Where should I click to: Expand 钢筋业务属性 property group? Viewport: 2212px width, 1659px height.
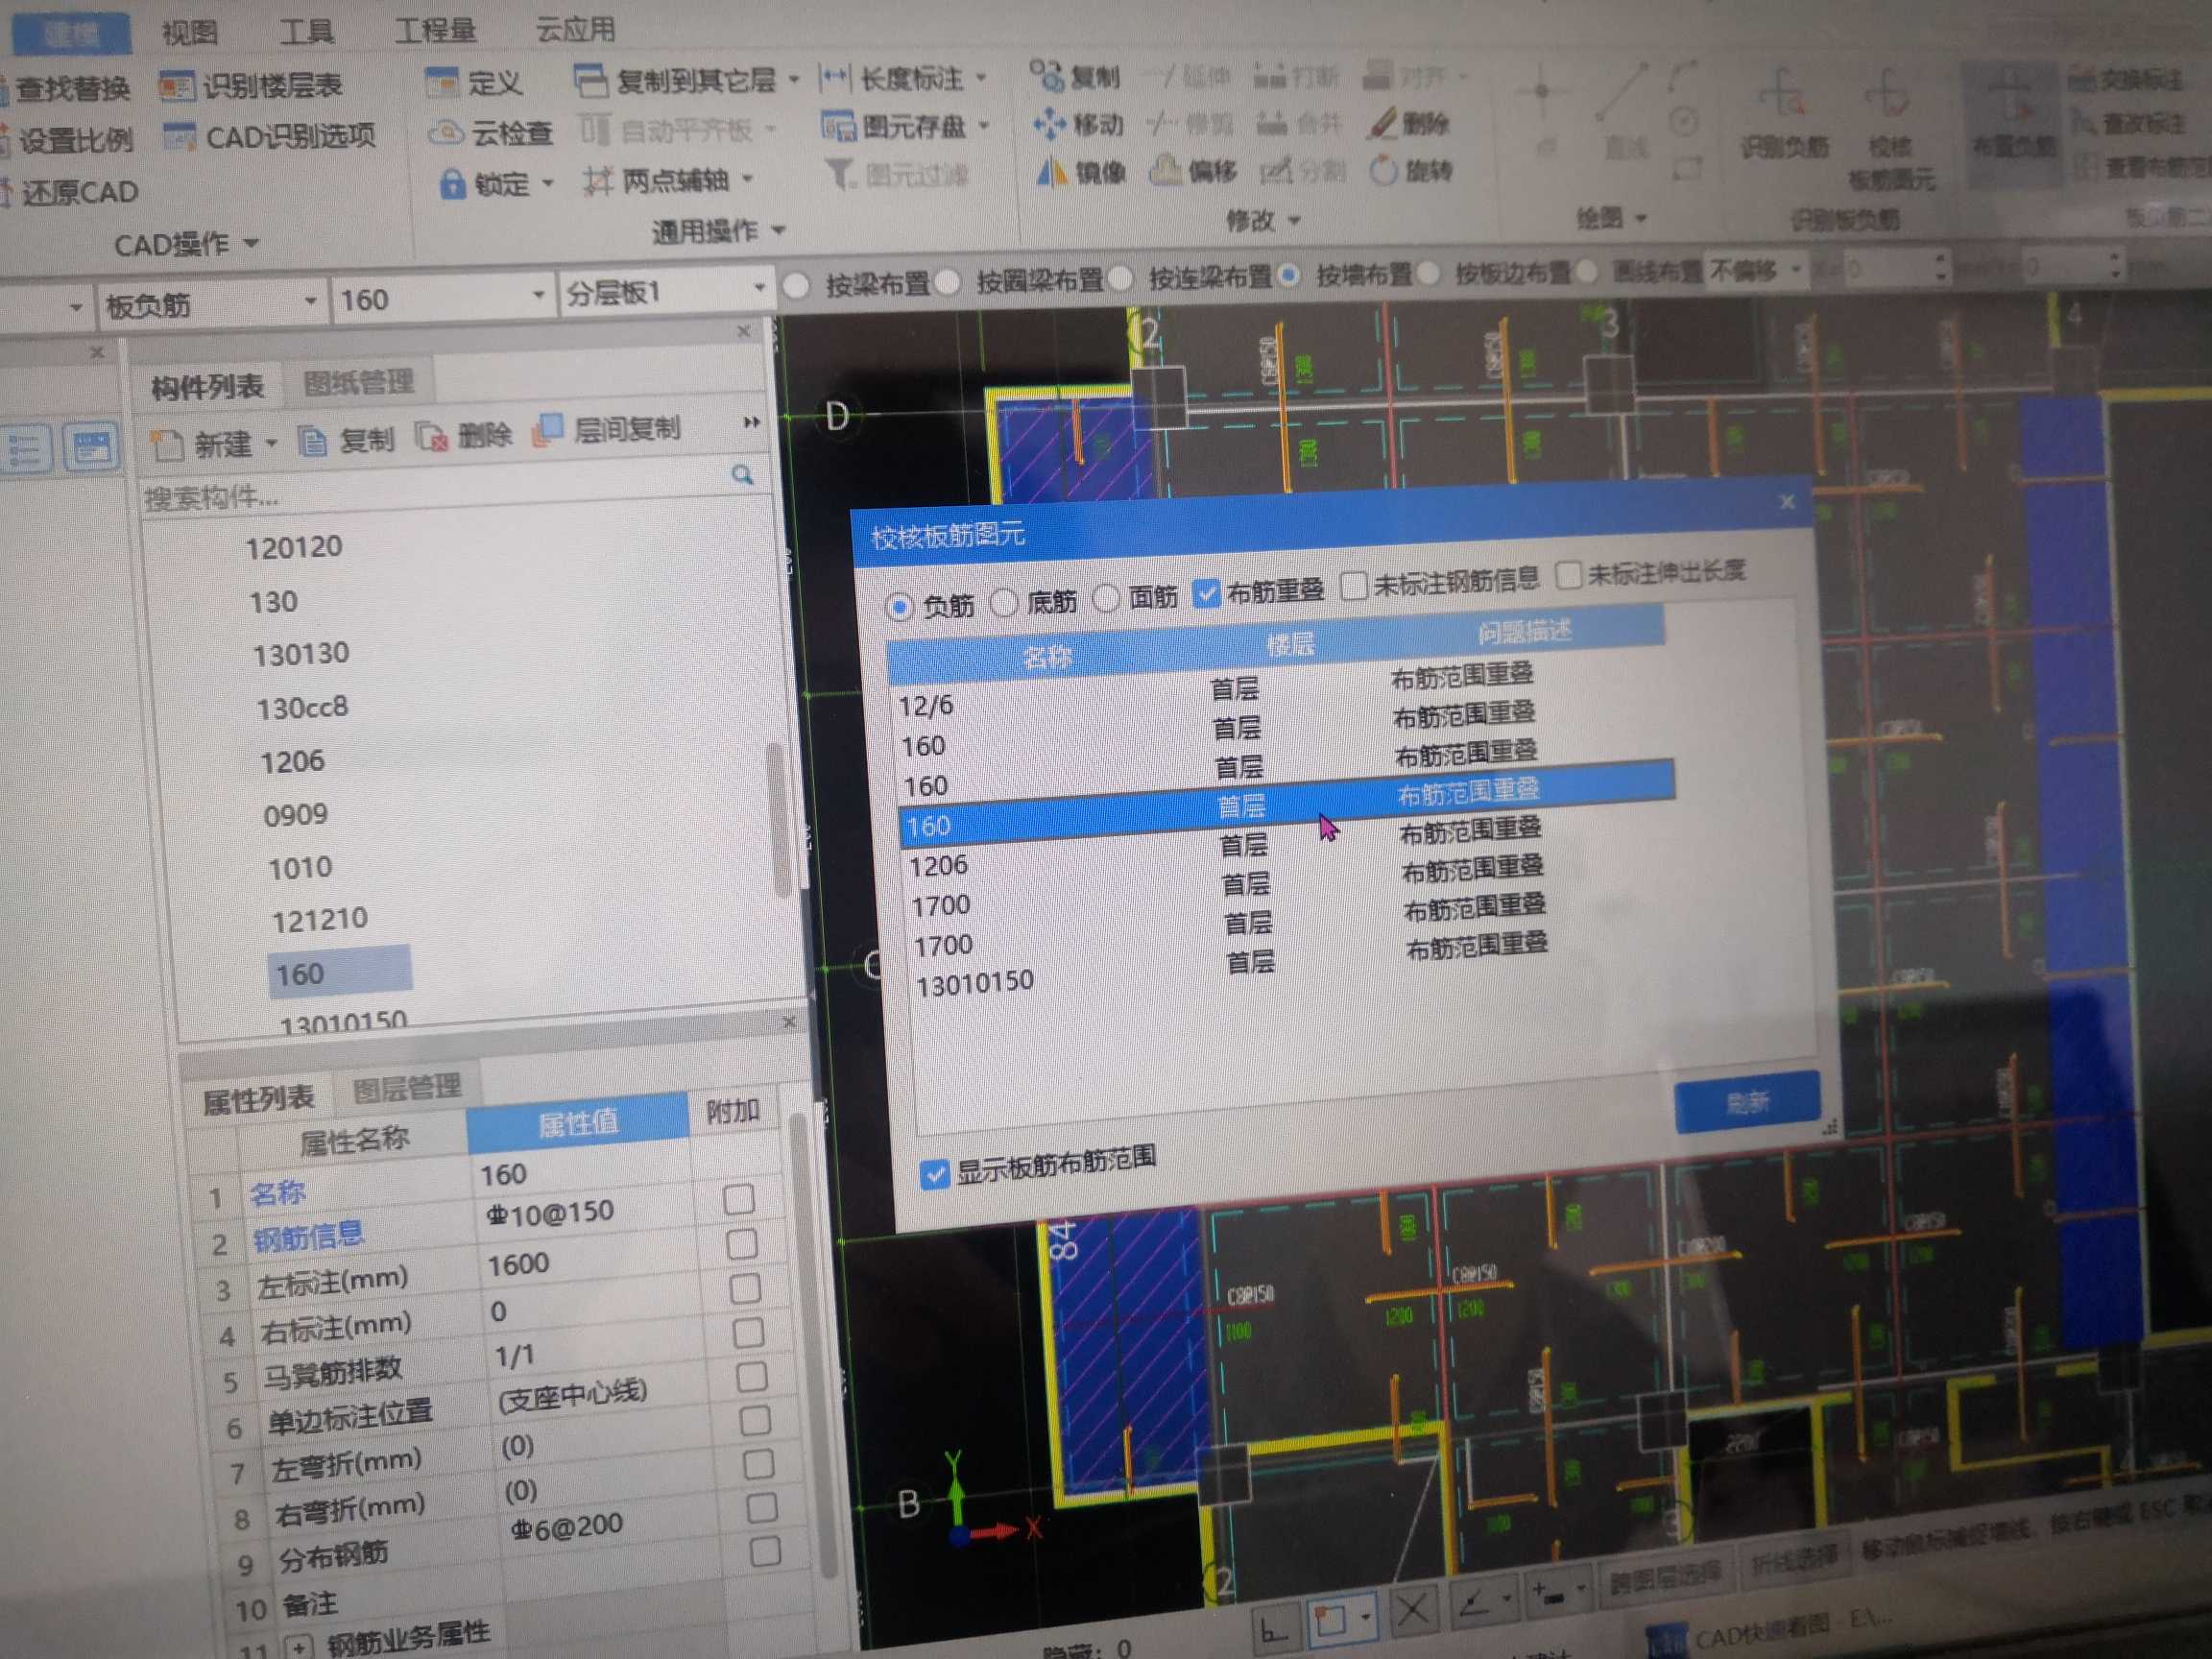pyautogui.click(x=300, y=1647)
